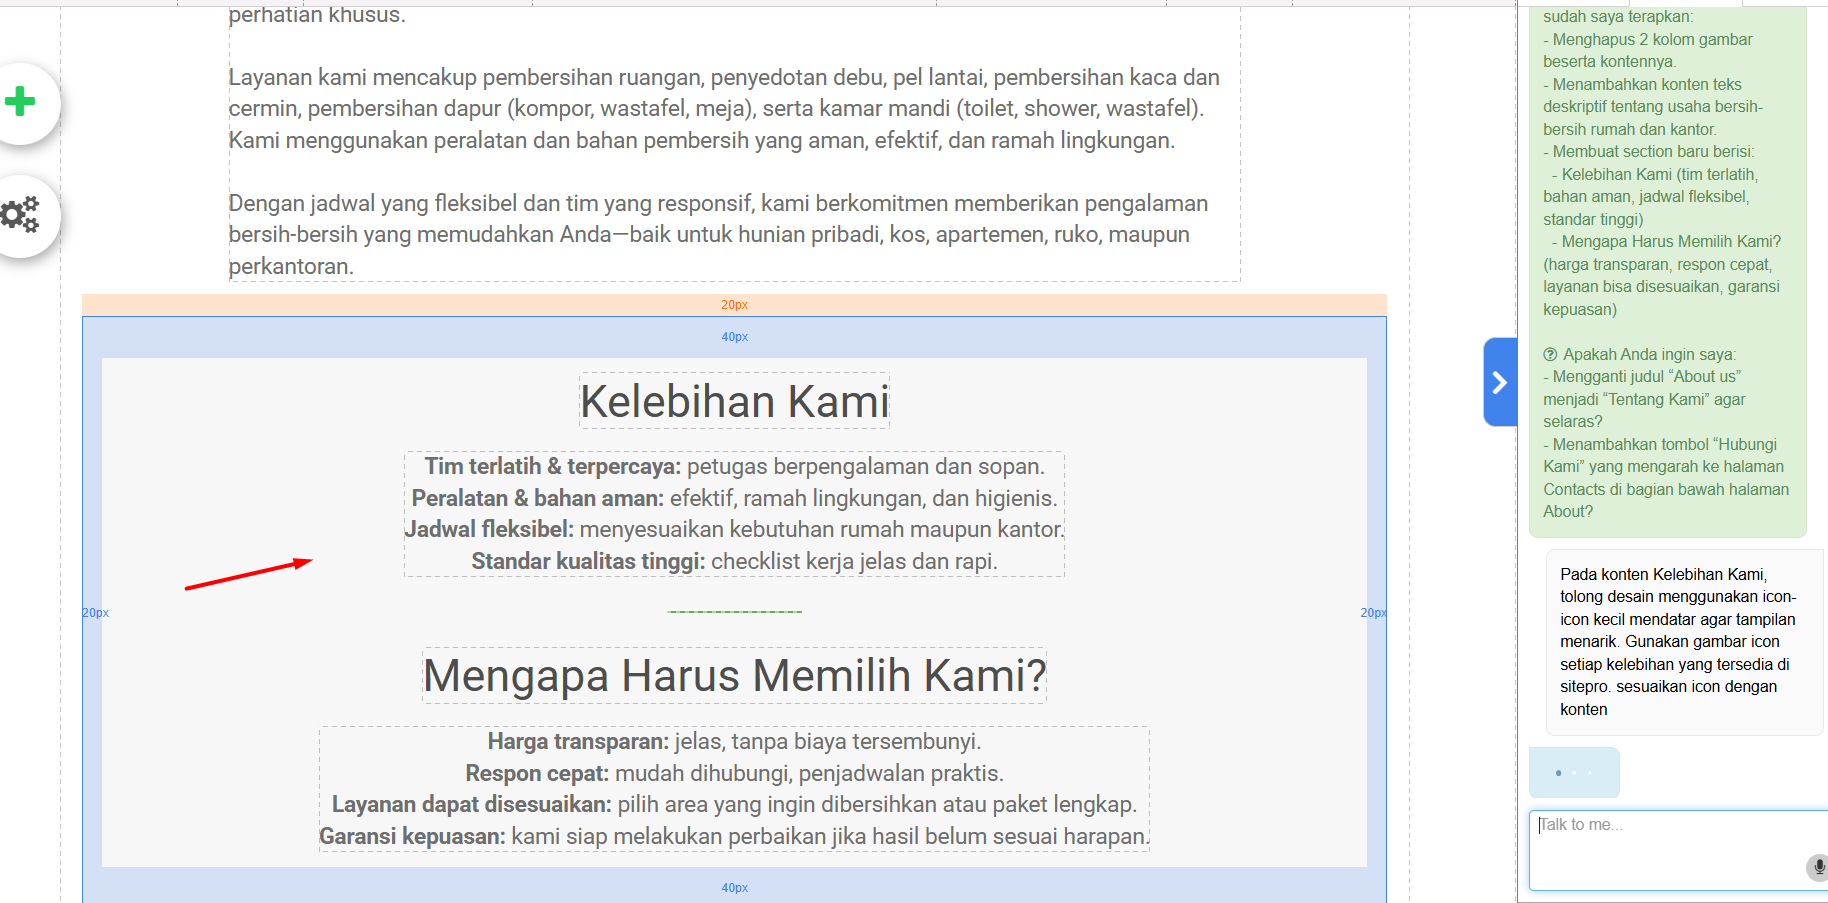Click the 'Jadwal fleksibel' line
Viewport: 1828px width, 903px height.
734,529
